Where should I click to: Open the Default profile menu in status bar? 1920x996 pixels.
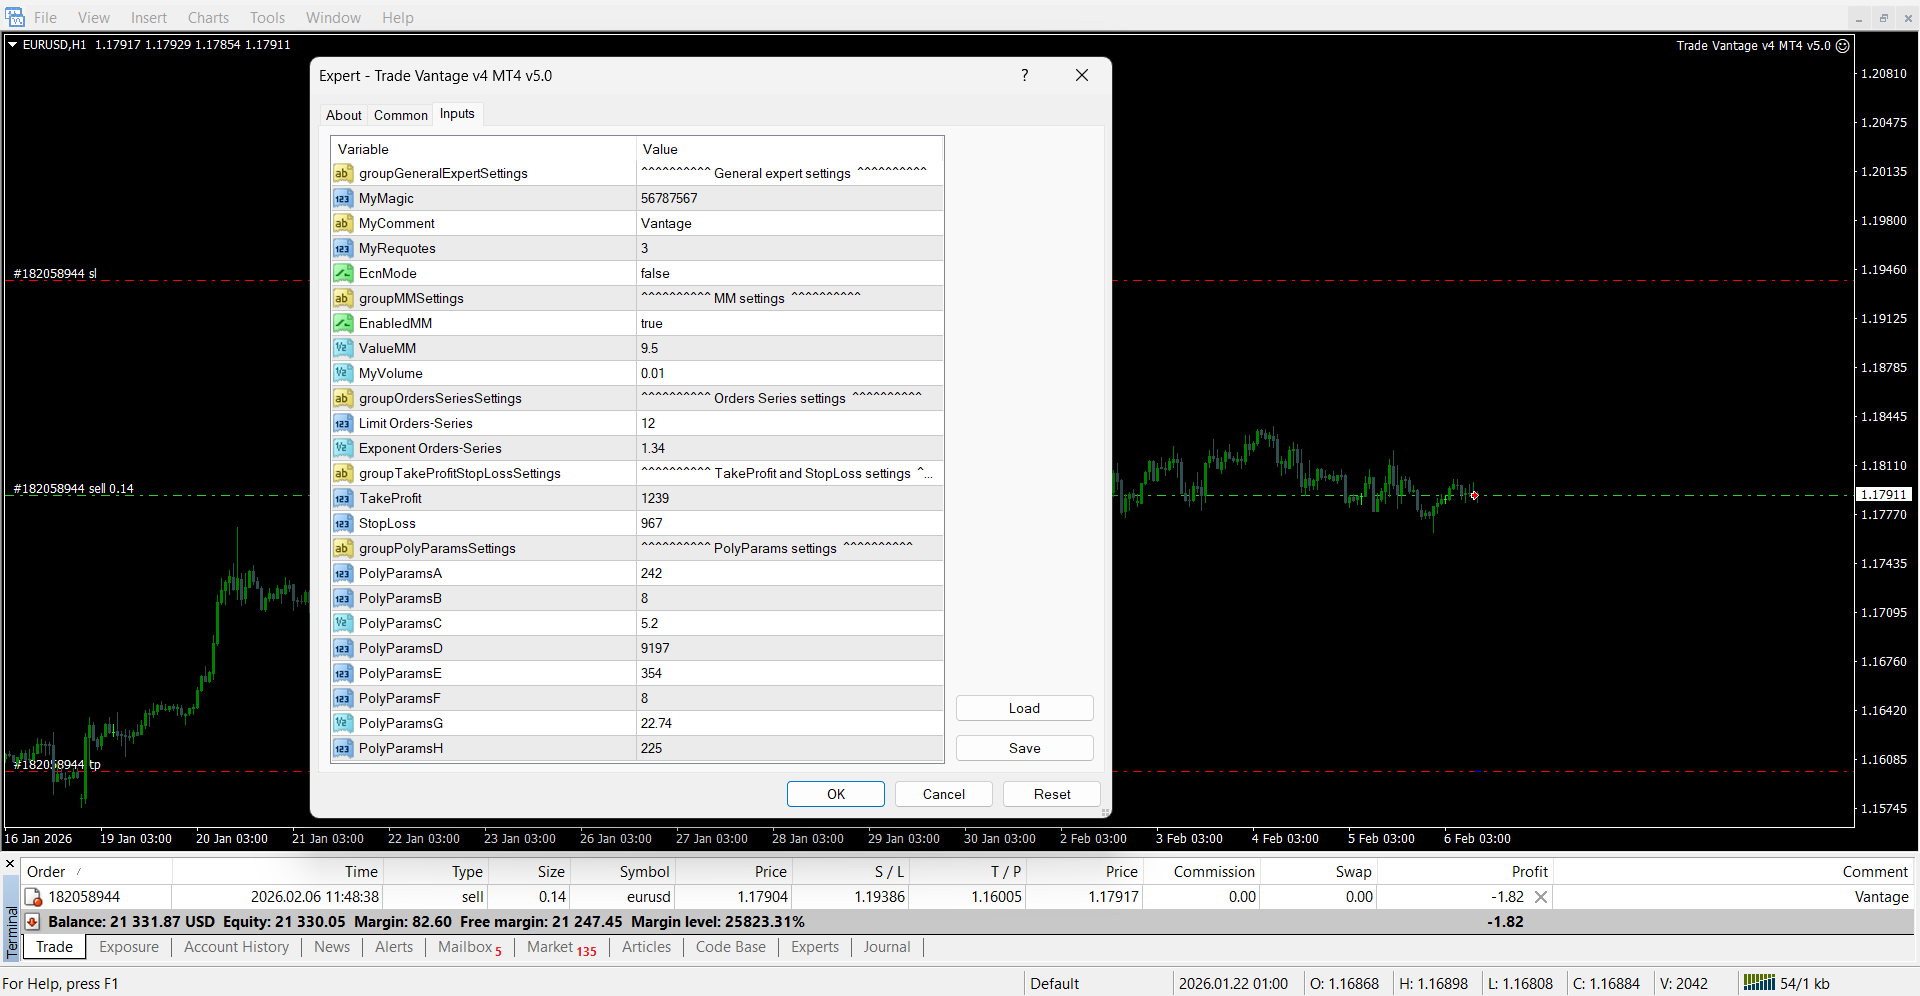(x=1054, y=983)
